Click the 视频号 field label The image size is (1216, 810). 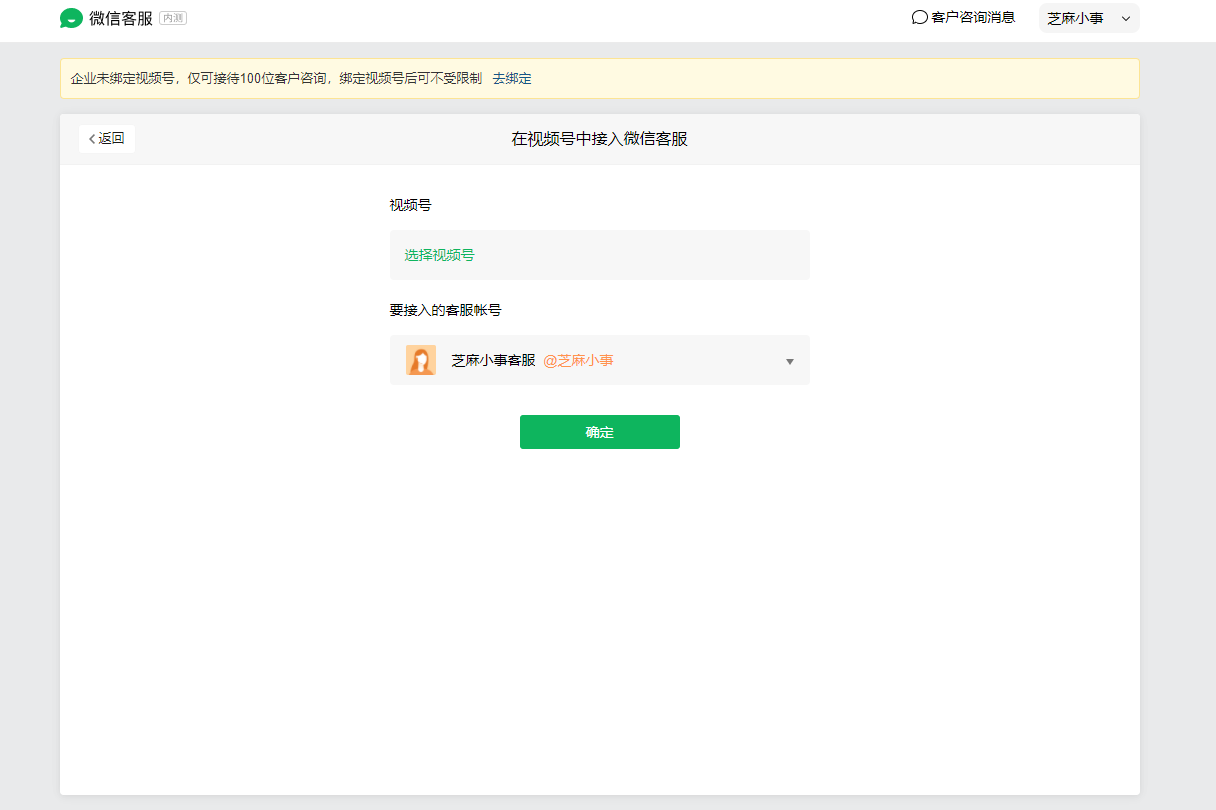[x=411, y=205]
